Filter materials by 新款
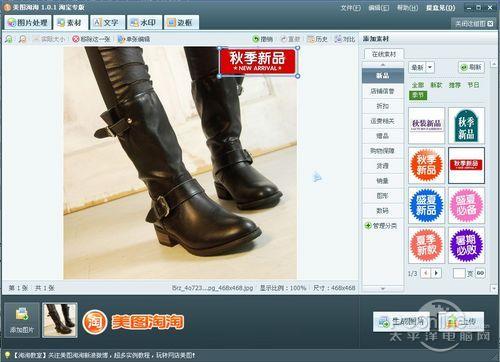500x362 pixels. [436, 85]
